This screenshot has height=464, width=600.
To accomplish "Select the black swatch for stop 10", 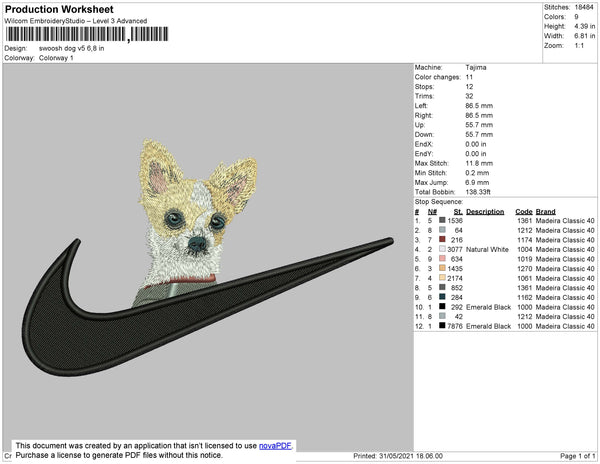I will click(x=442, y=306).
